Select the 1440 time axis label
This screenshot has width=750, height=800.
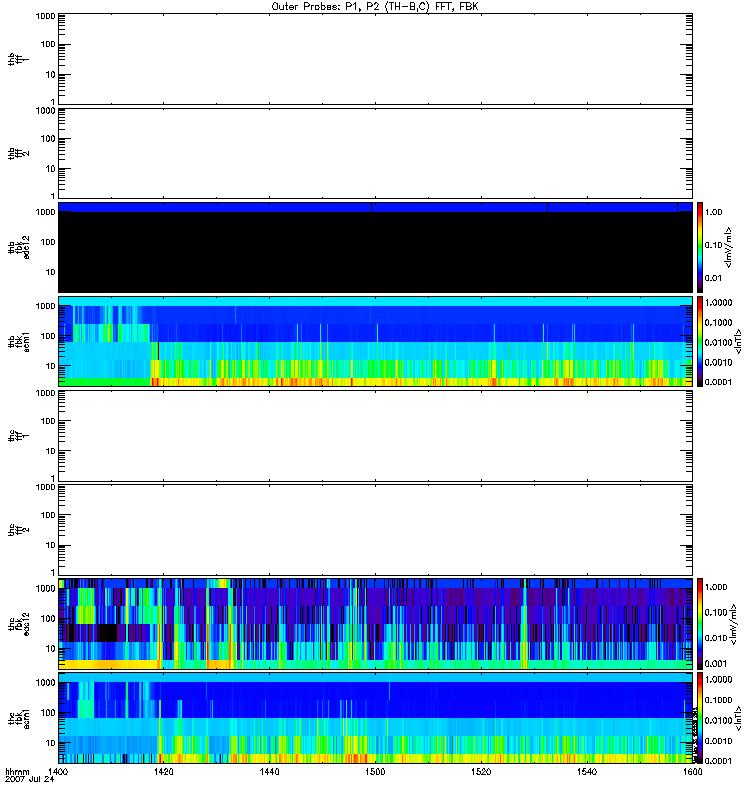[x=269, y=773]
